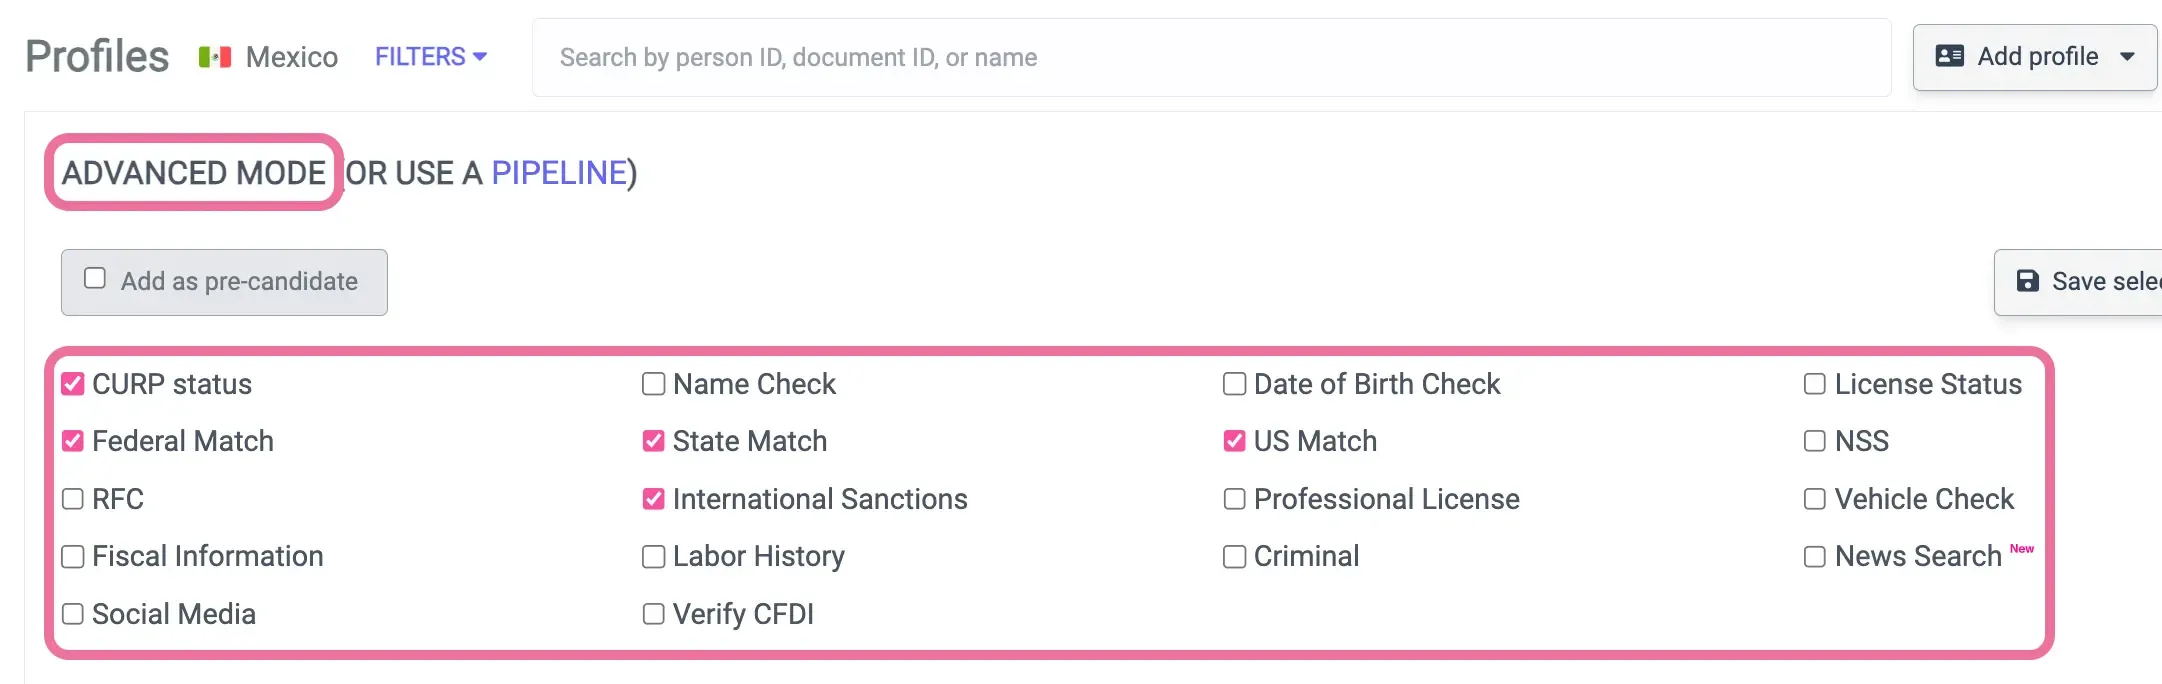
Task: Disable the International Sanctions check
Action: coord(653,498)
